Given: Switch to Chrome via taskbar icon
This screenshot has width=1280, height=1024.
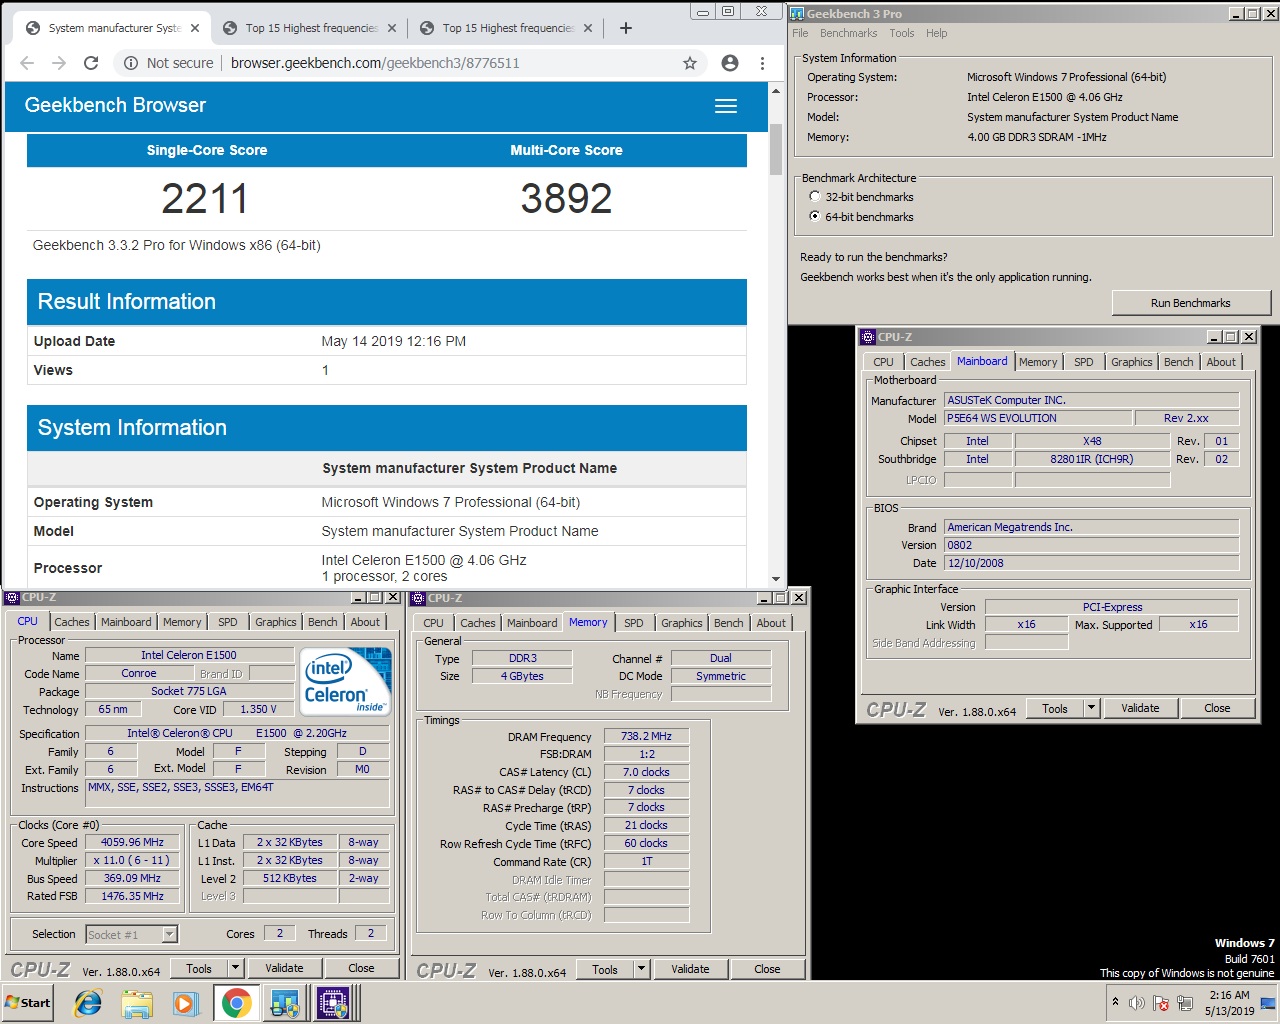Looking at the screenshot, I should tap(236, 1003).
